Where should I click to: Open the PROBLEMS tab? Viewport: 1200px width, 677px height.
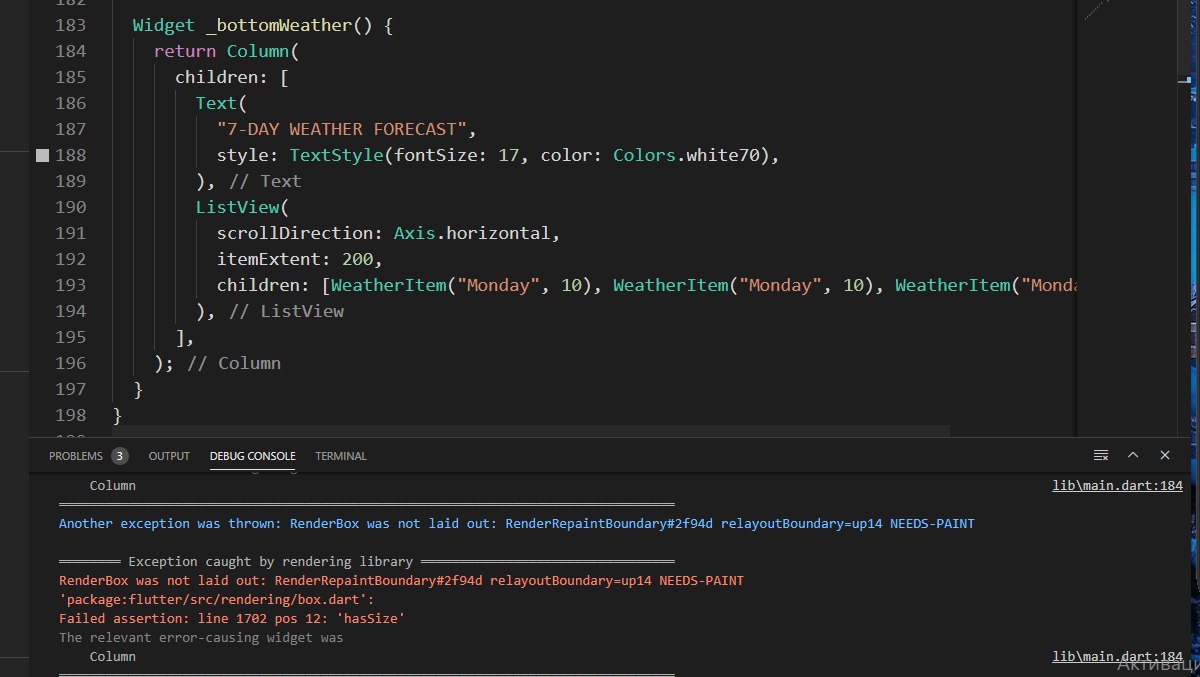click(76, 456)
